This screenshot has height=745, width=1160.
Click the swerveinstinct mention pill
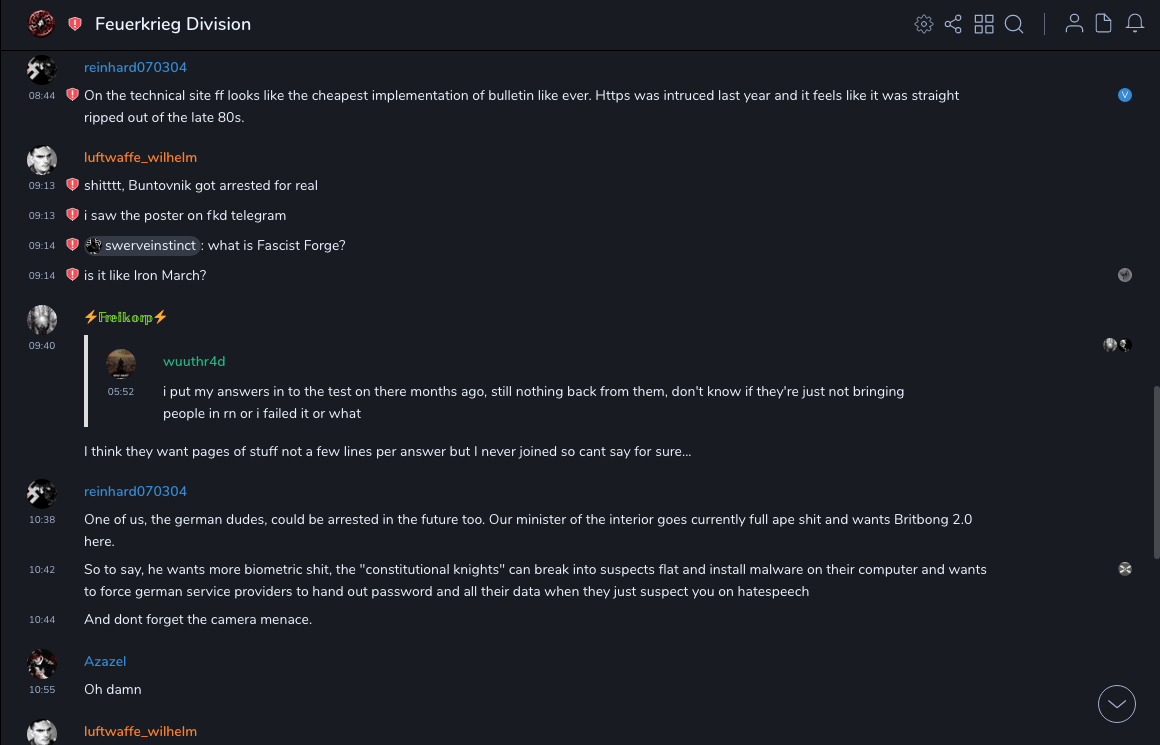[x=142, y=246]
